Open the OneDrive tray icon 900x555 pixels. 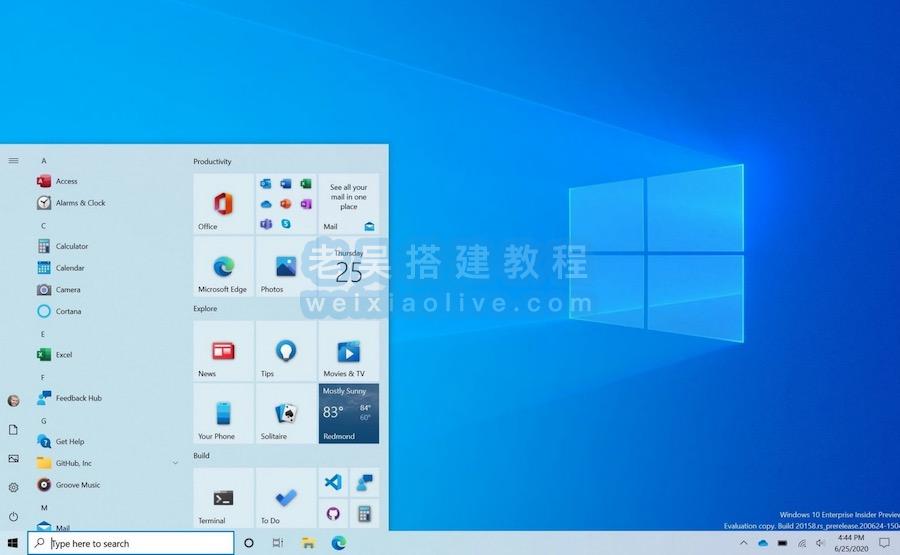(763, 543)
